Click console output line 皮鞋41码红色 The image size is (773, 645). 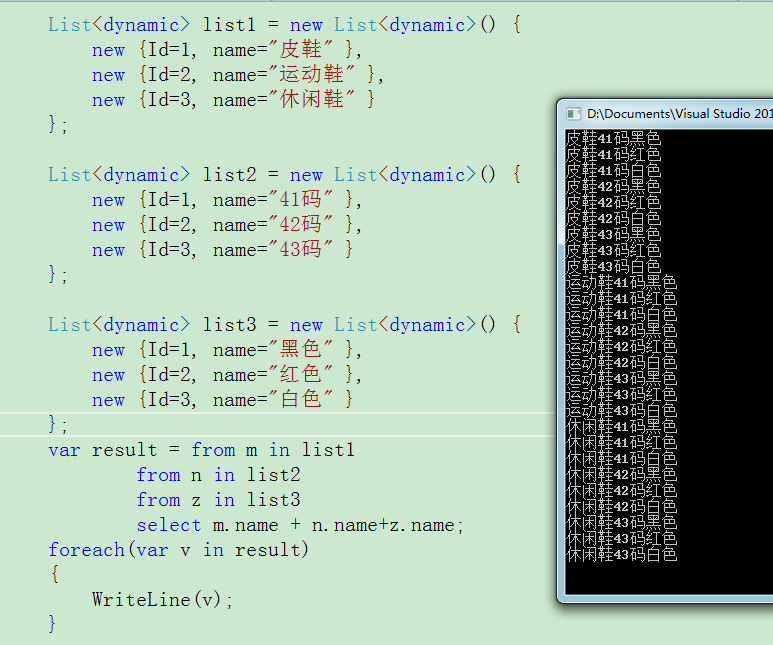(613, 154)
